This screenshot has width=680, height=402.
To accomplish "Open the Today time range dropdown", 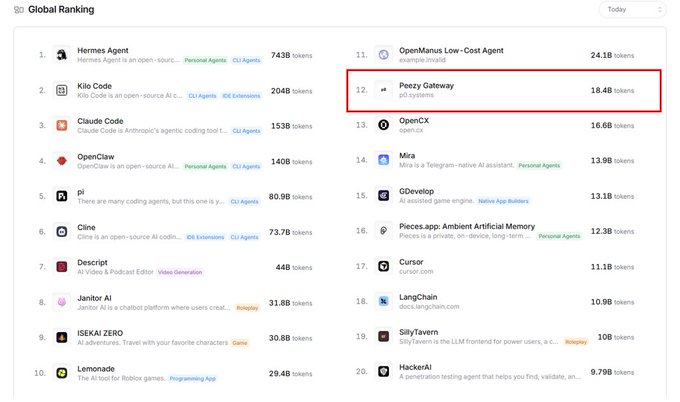I will (x=632, y=10).
